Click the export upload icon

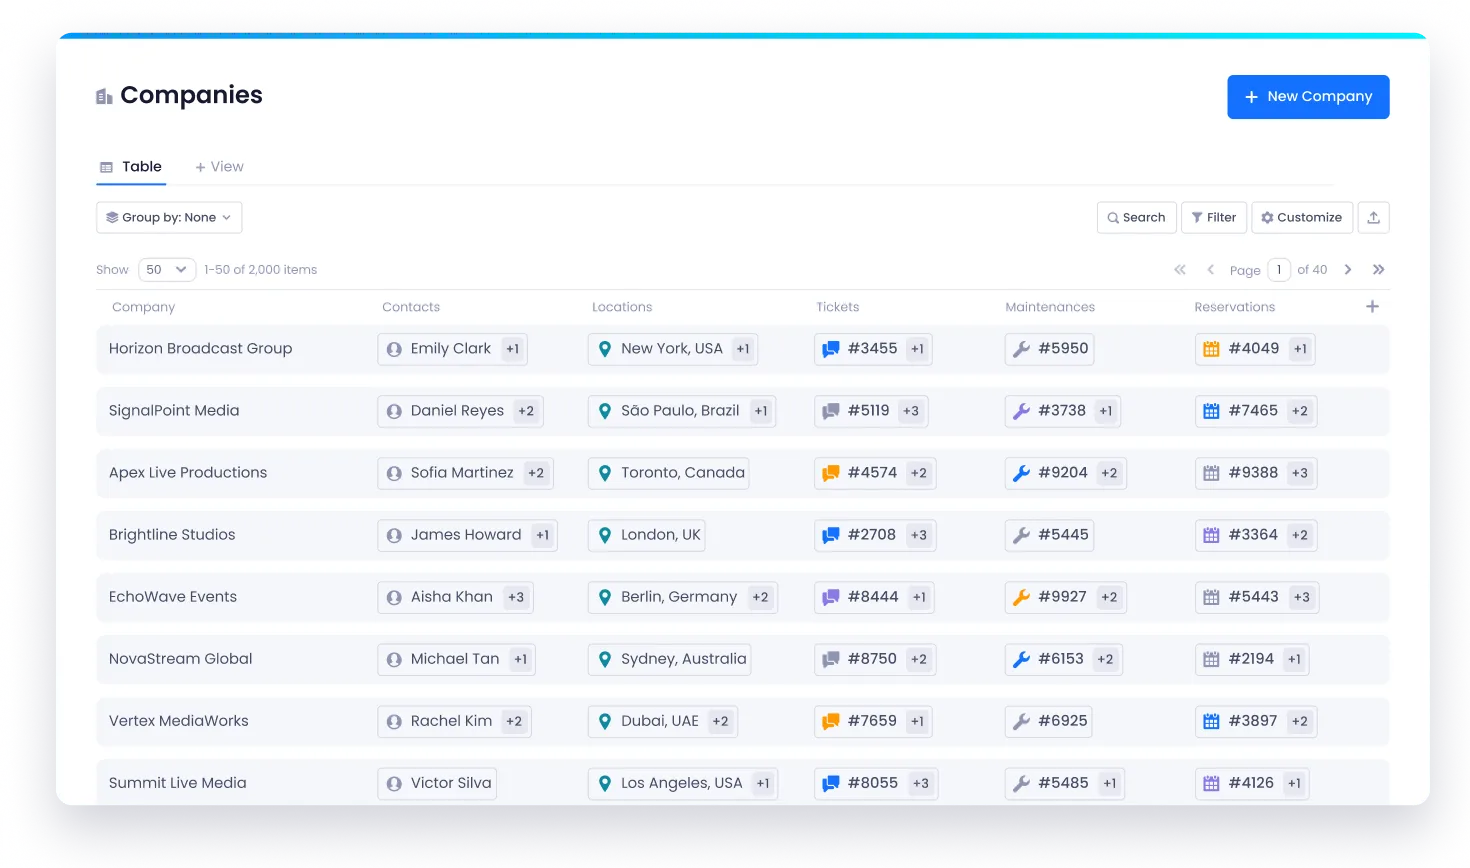(1374, 217)
